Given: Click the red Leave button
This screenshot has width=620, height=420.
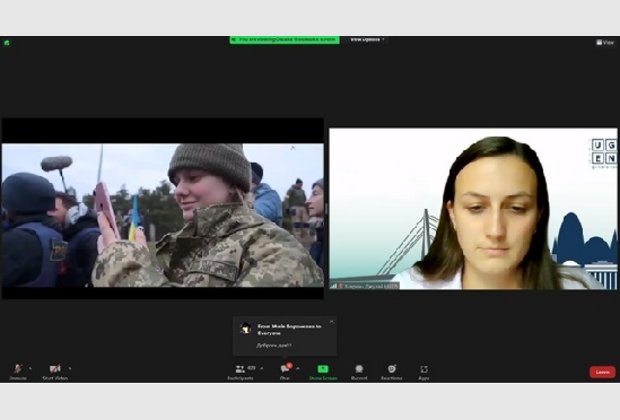Looking at the screenshot, I should tap(602, 372).
